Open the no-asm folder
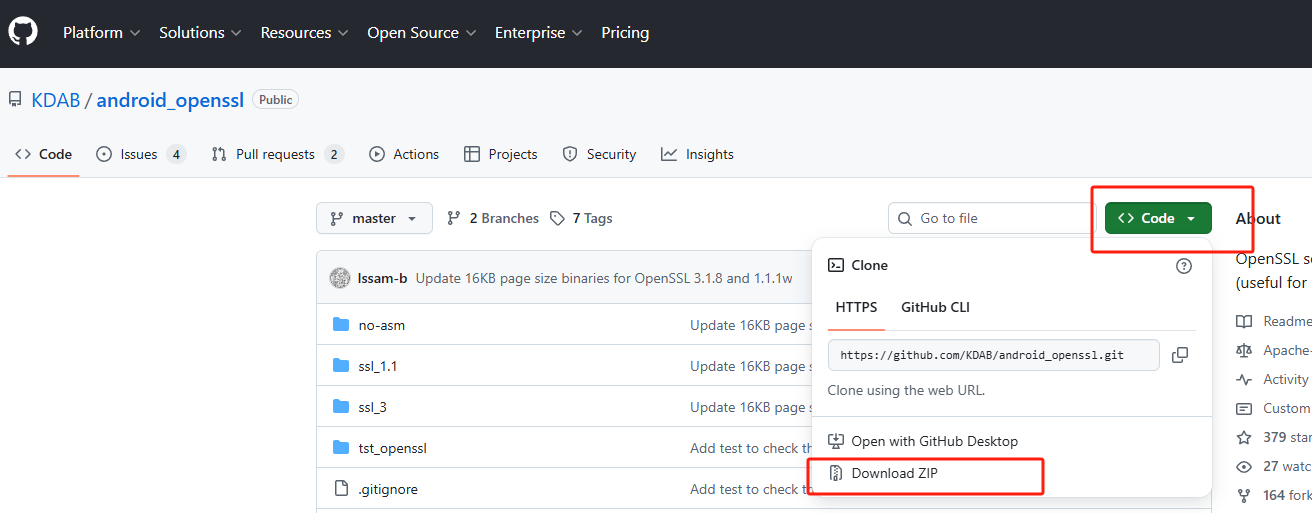This screenshot has height=513, width=1312. point(381,325)
